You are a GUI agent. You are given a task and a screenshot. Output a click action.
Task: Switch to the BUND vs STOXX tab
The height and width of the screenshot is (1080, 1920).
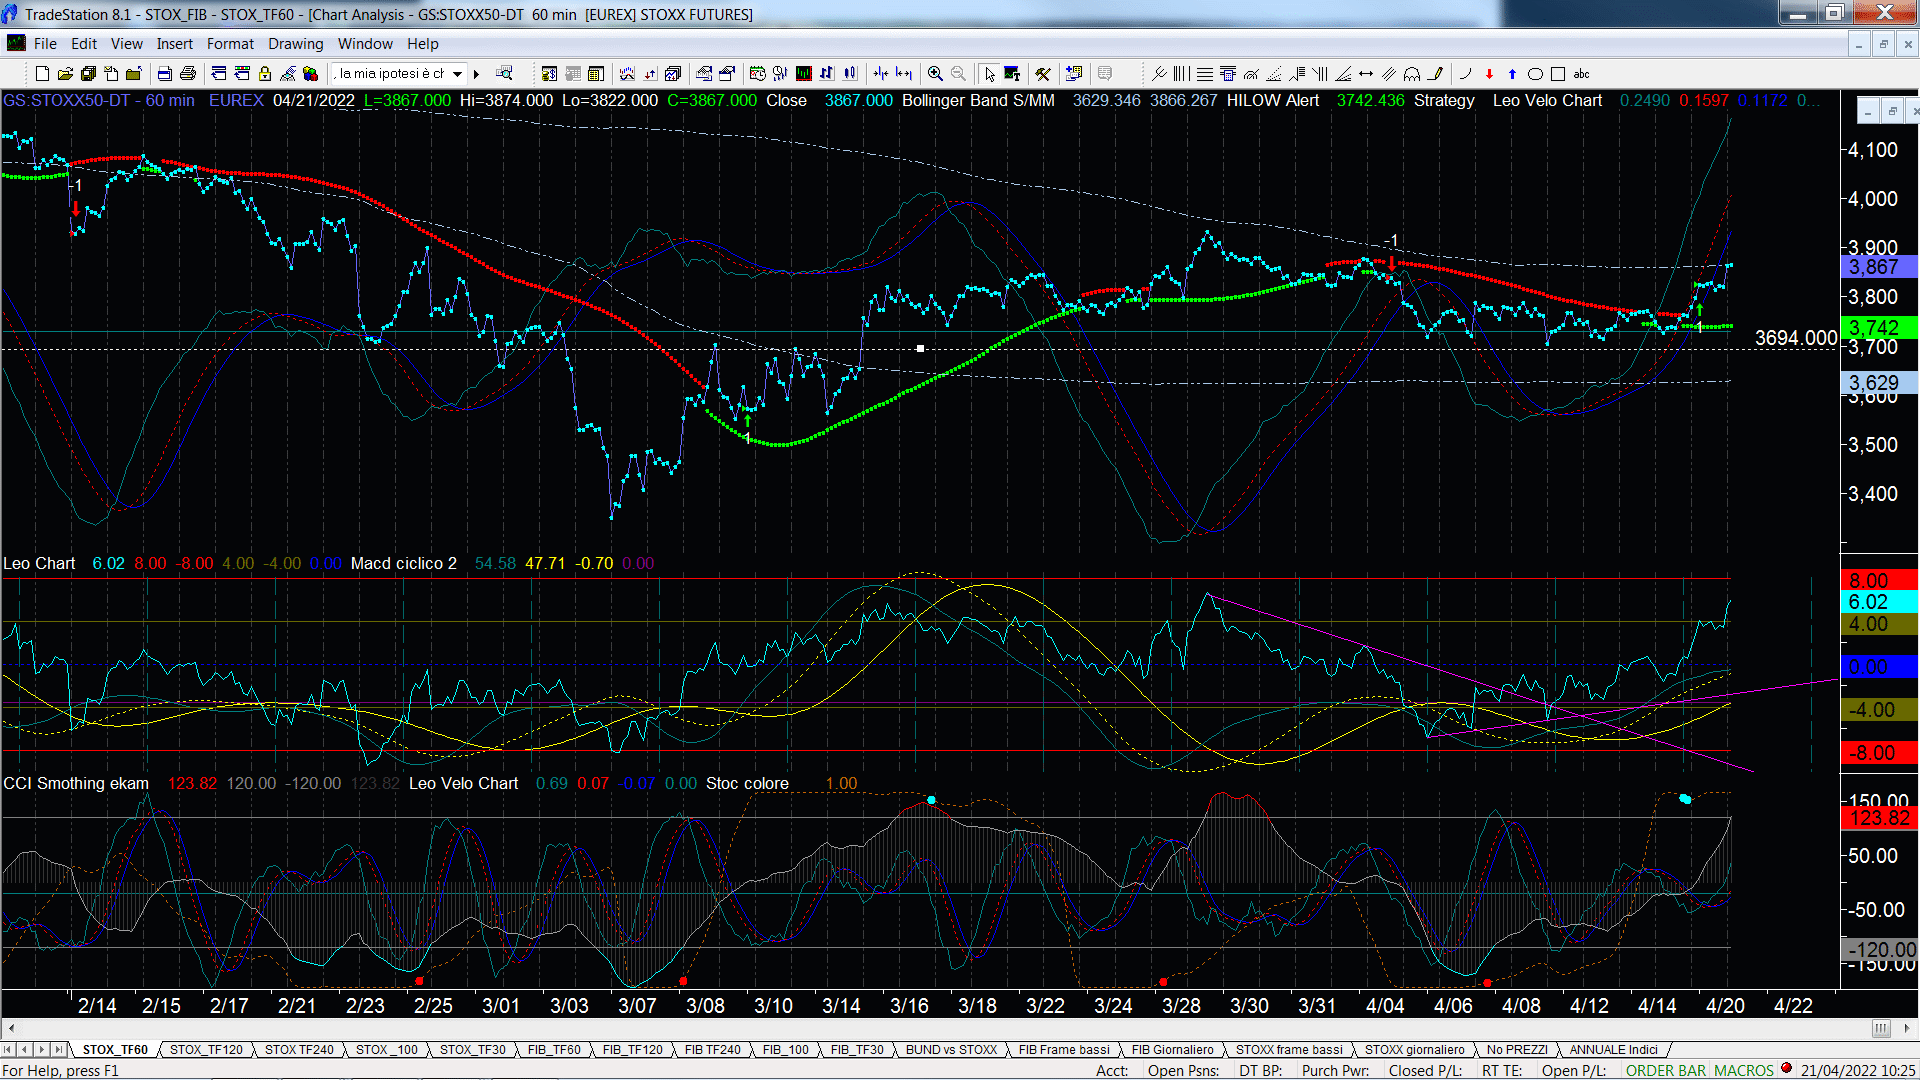click(951, 1050)
